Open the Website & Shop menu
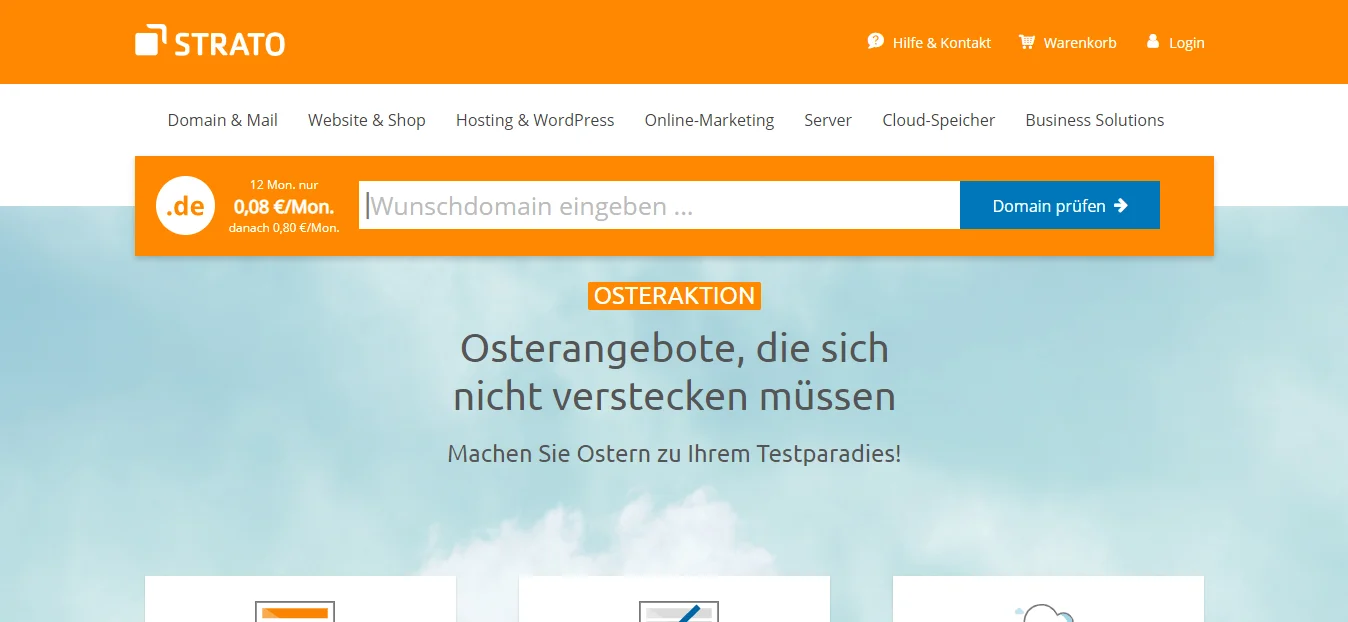This screenshot has width=1348, height=622. [367, 120]
